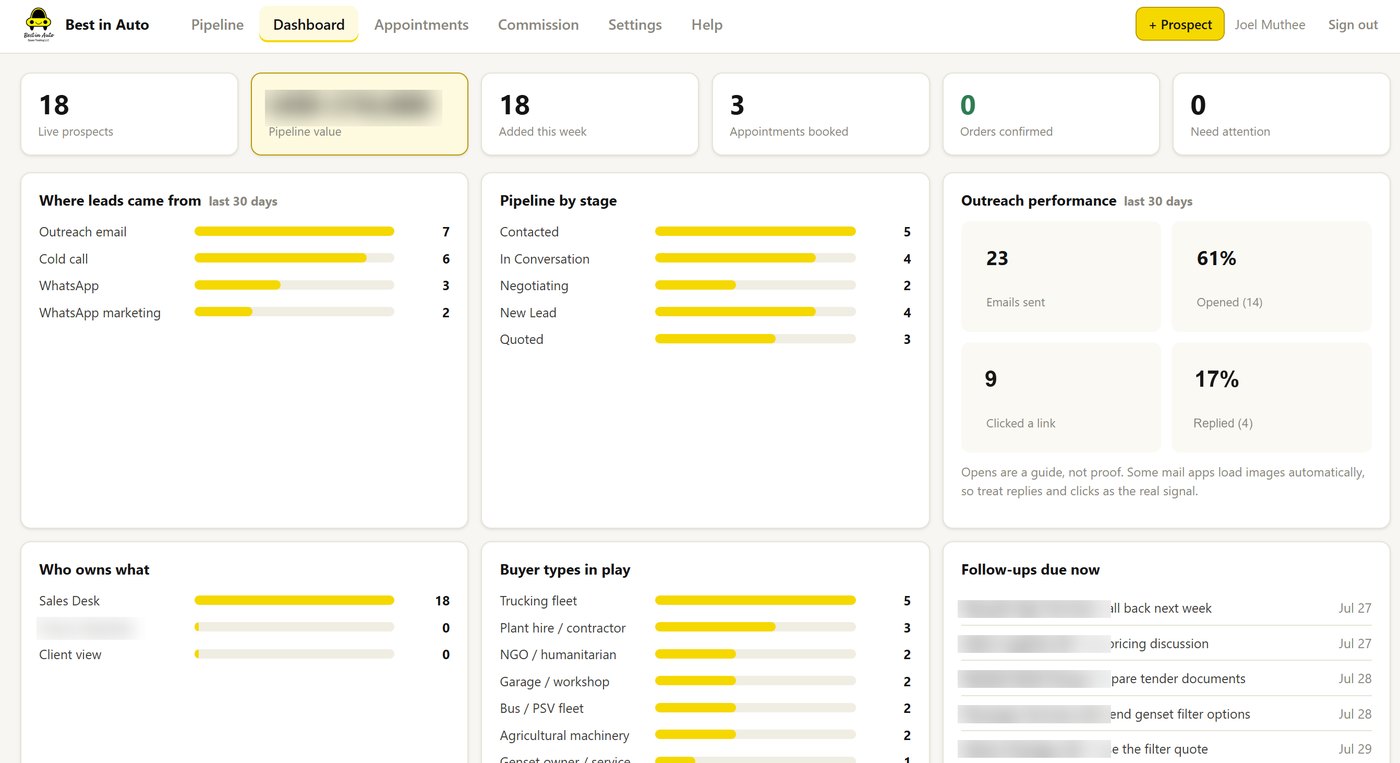The width and height of the screenshot is (1400, 763).
Task: Open the Pipeline value card
Action: (x=359, y=114)
